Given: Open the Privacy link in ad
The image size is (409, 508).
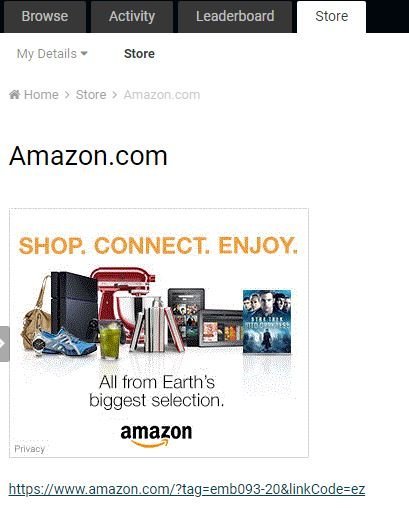Looking at the screenshot, I should tap(29, 449).
